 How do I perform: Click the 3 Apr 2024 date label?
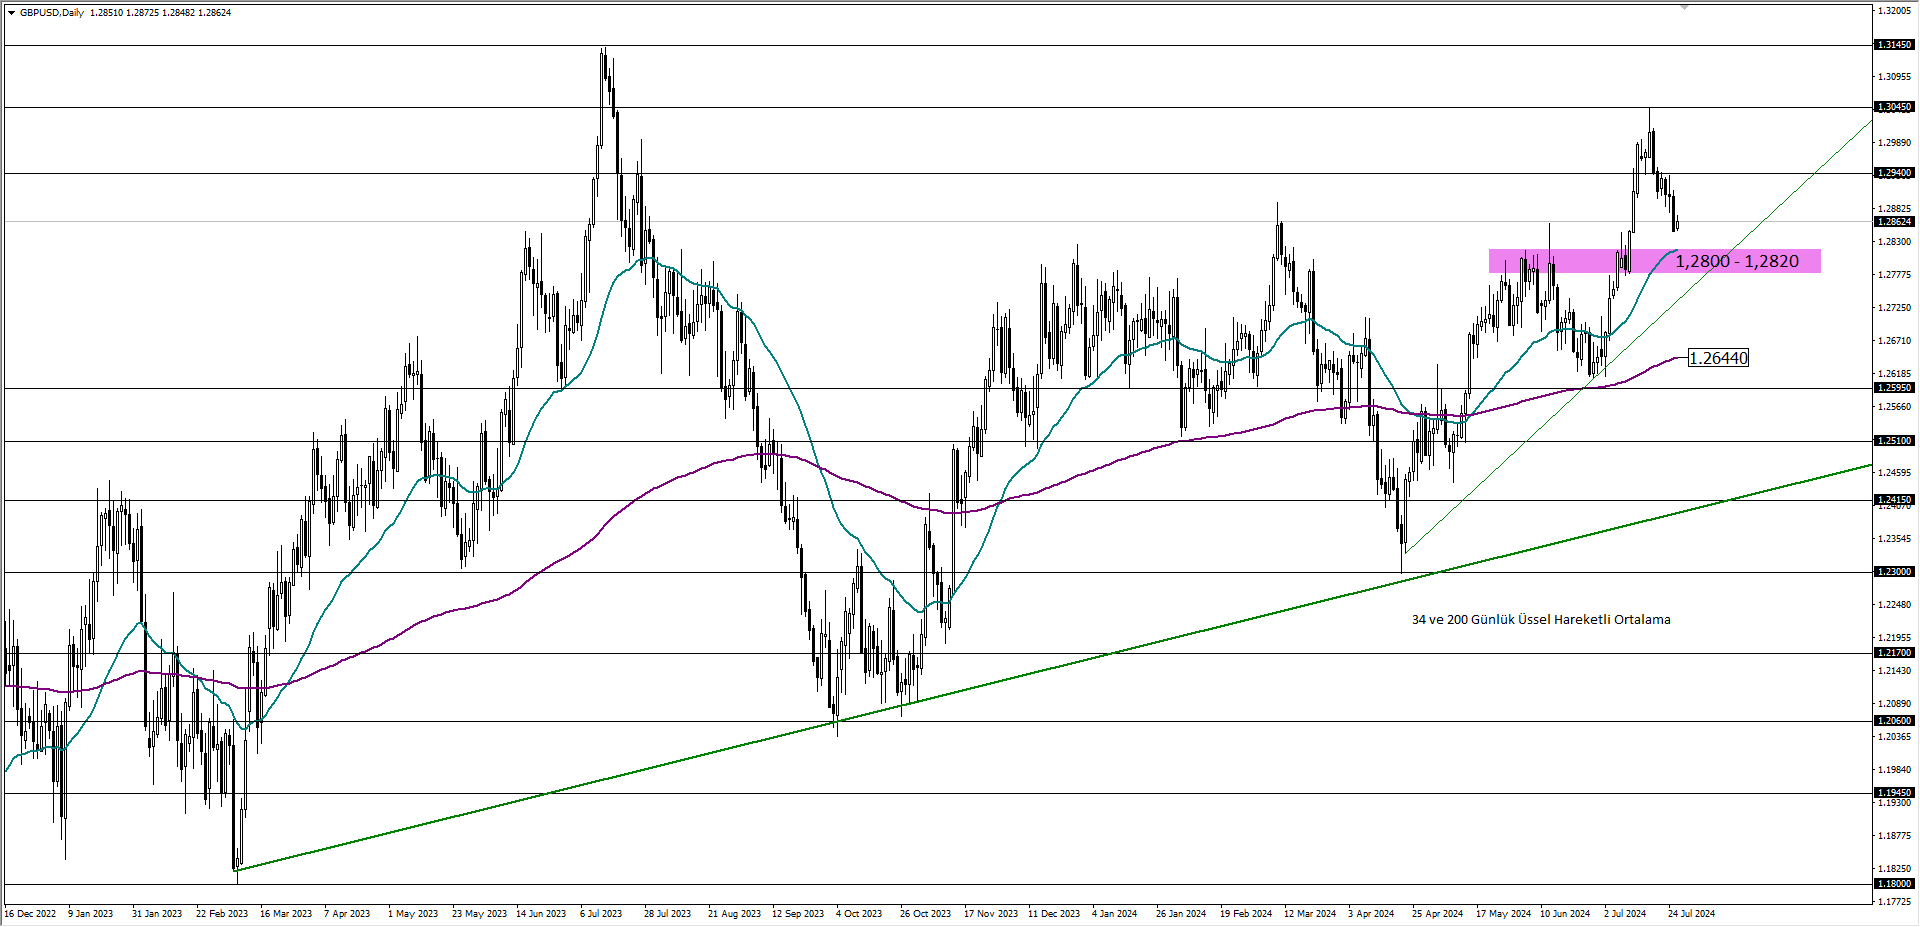click(x=1371, y=914)
